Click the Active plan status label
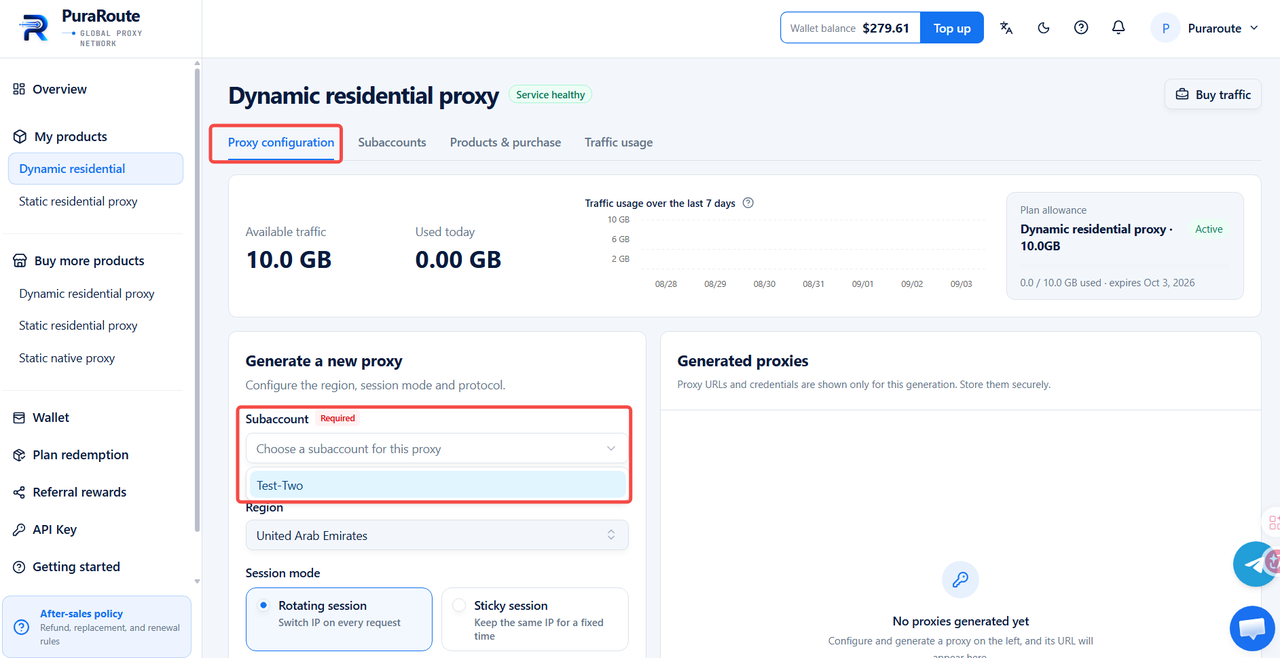The image size is (1280, 658). [1209, 229]
